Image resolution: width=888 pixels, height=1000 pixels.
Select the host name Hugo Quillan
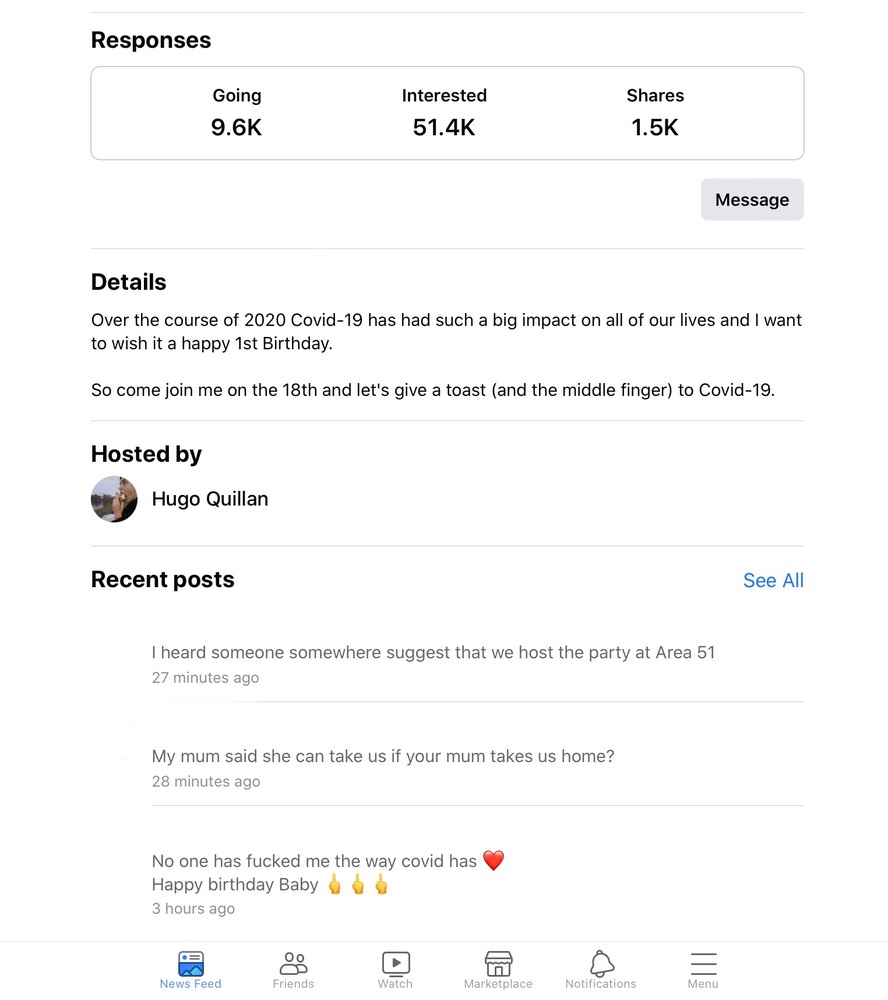click(210, 499)
